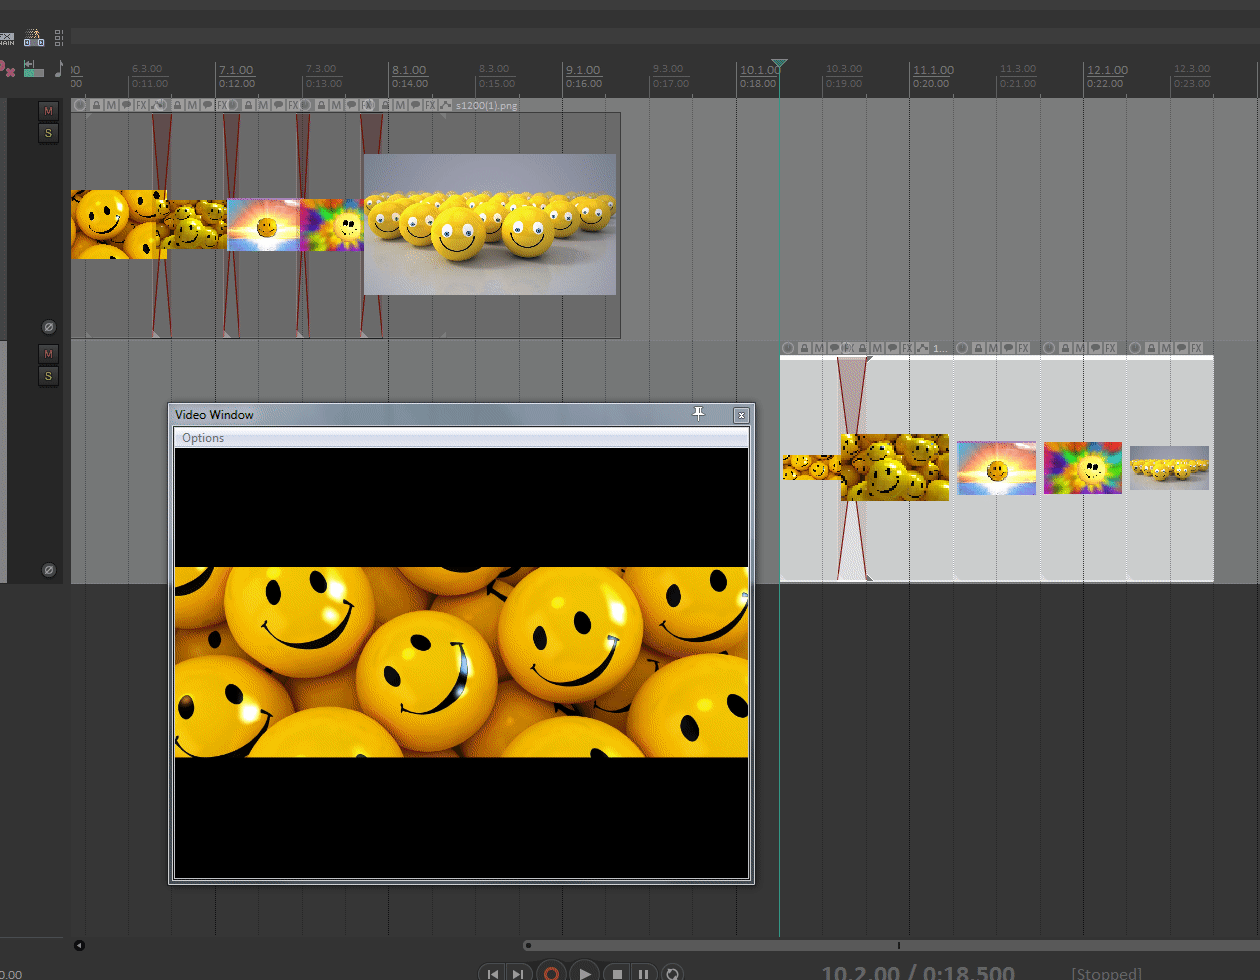Click ruler position 11.1.00
The height and width of the screenshot is (980, 1260).
(933, 70)
